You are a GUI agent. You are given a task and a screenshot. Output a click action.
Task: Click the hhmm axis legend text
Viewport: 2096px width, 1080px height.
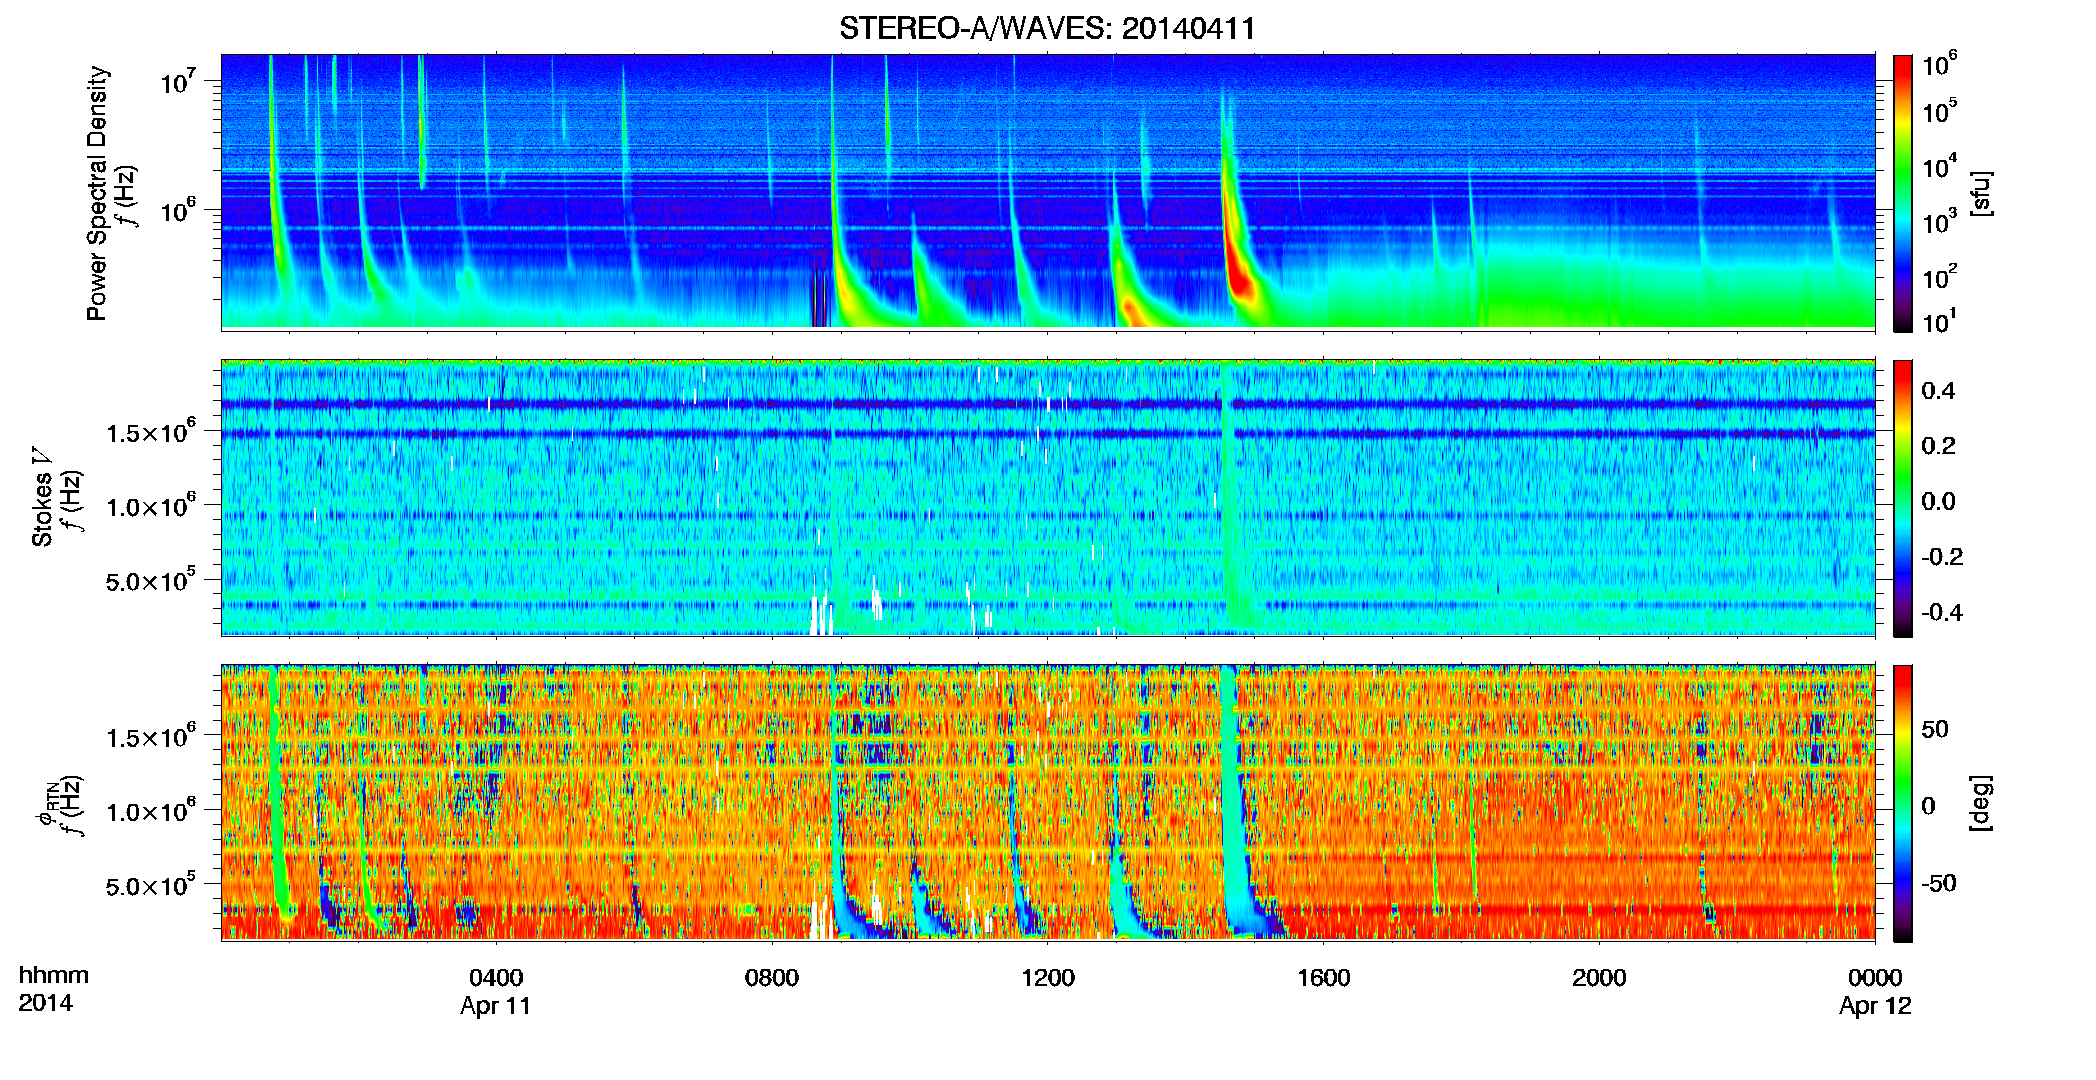(x=54, y=976)
